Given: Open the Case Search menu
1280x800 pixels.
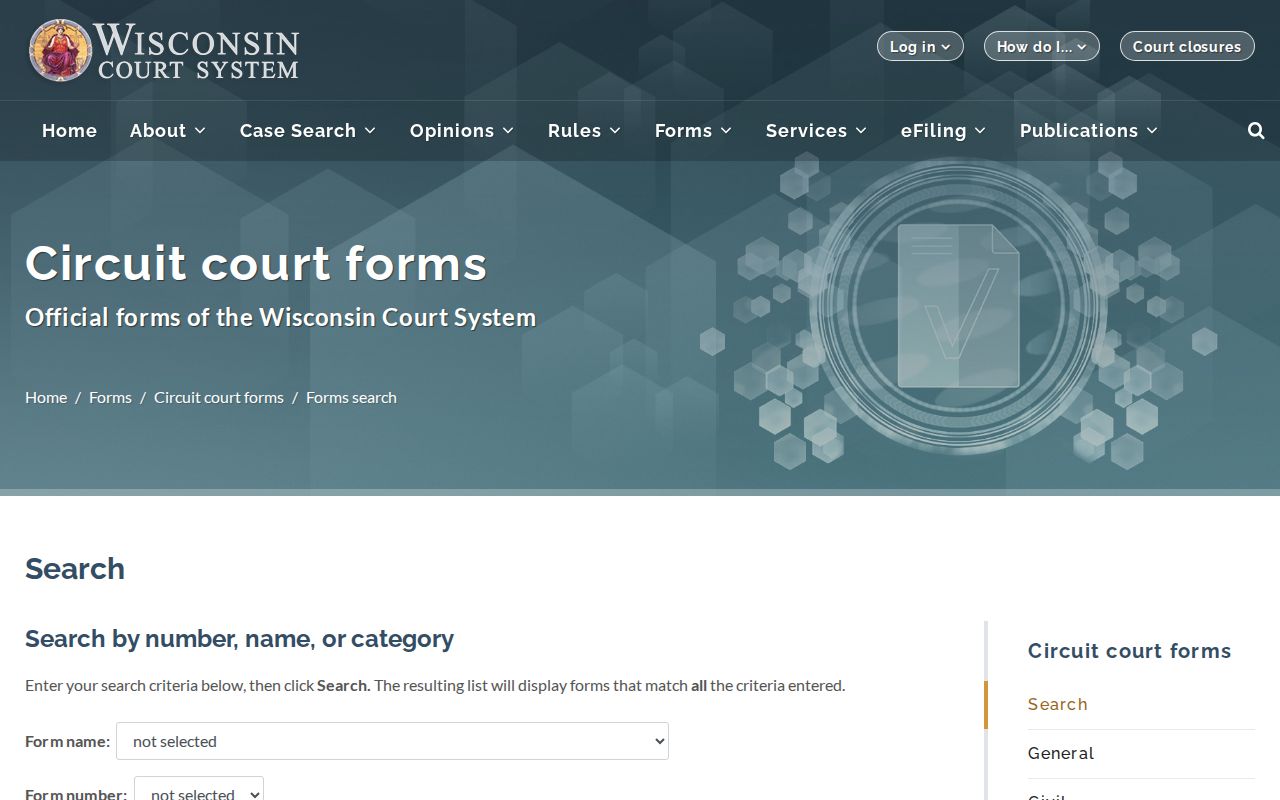Looking at the screenshot, I should (x=308, y=131).
